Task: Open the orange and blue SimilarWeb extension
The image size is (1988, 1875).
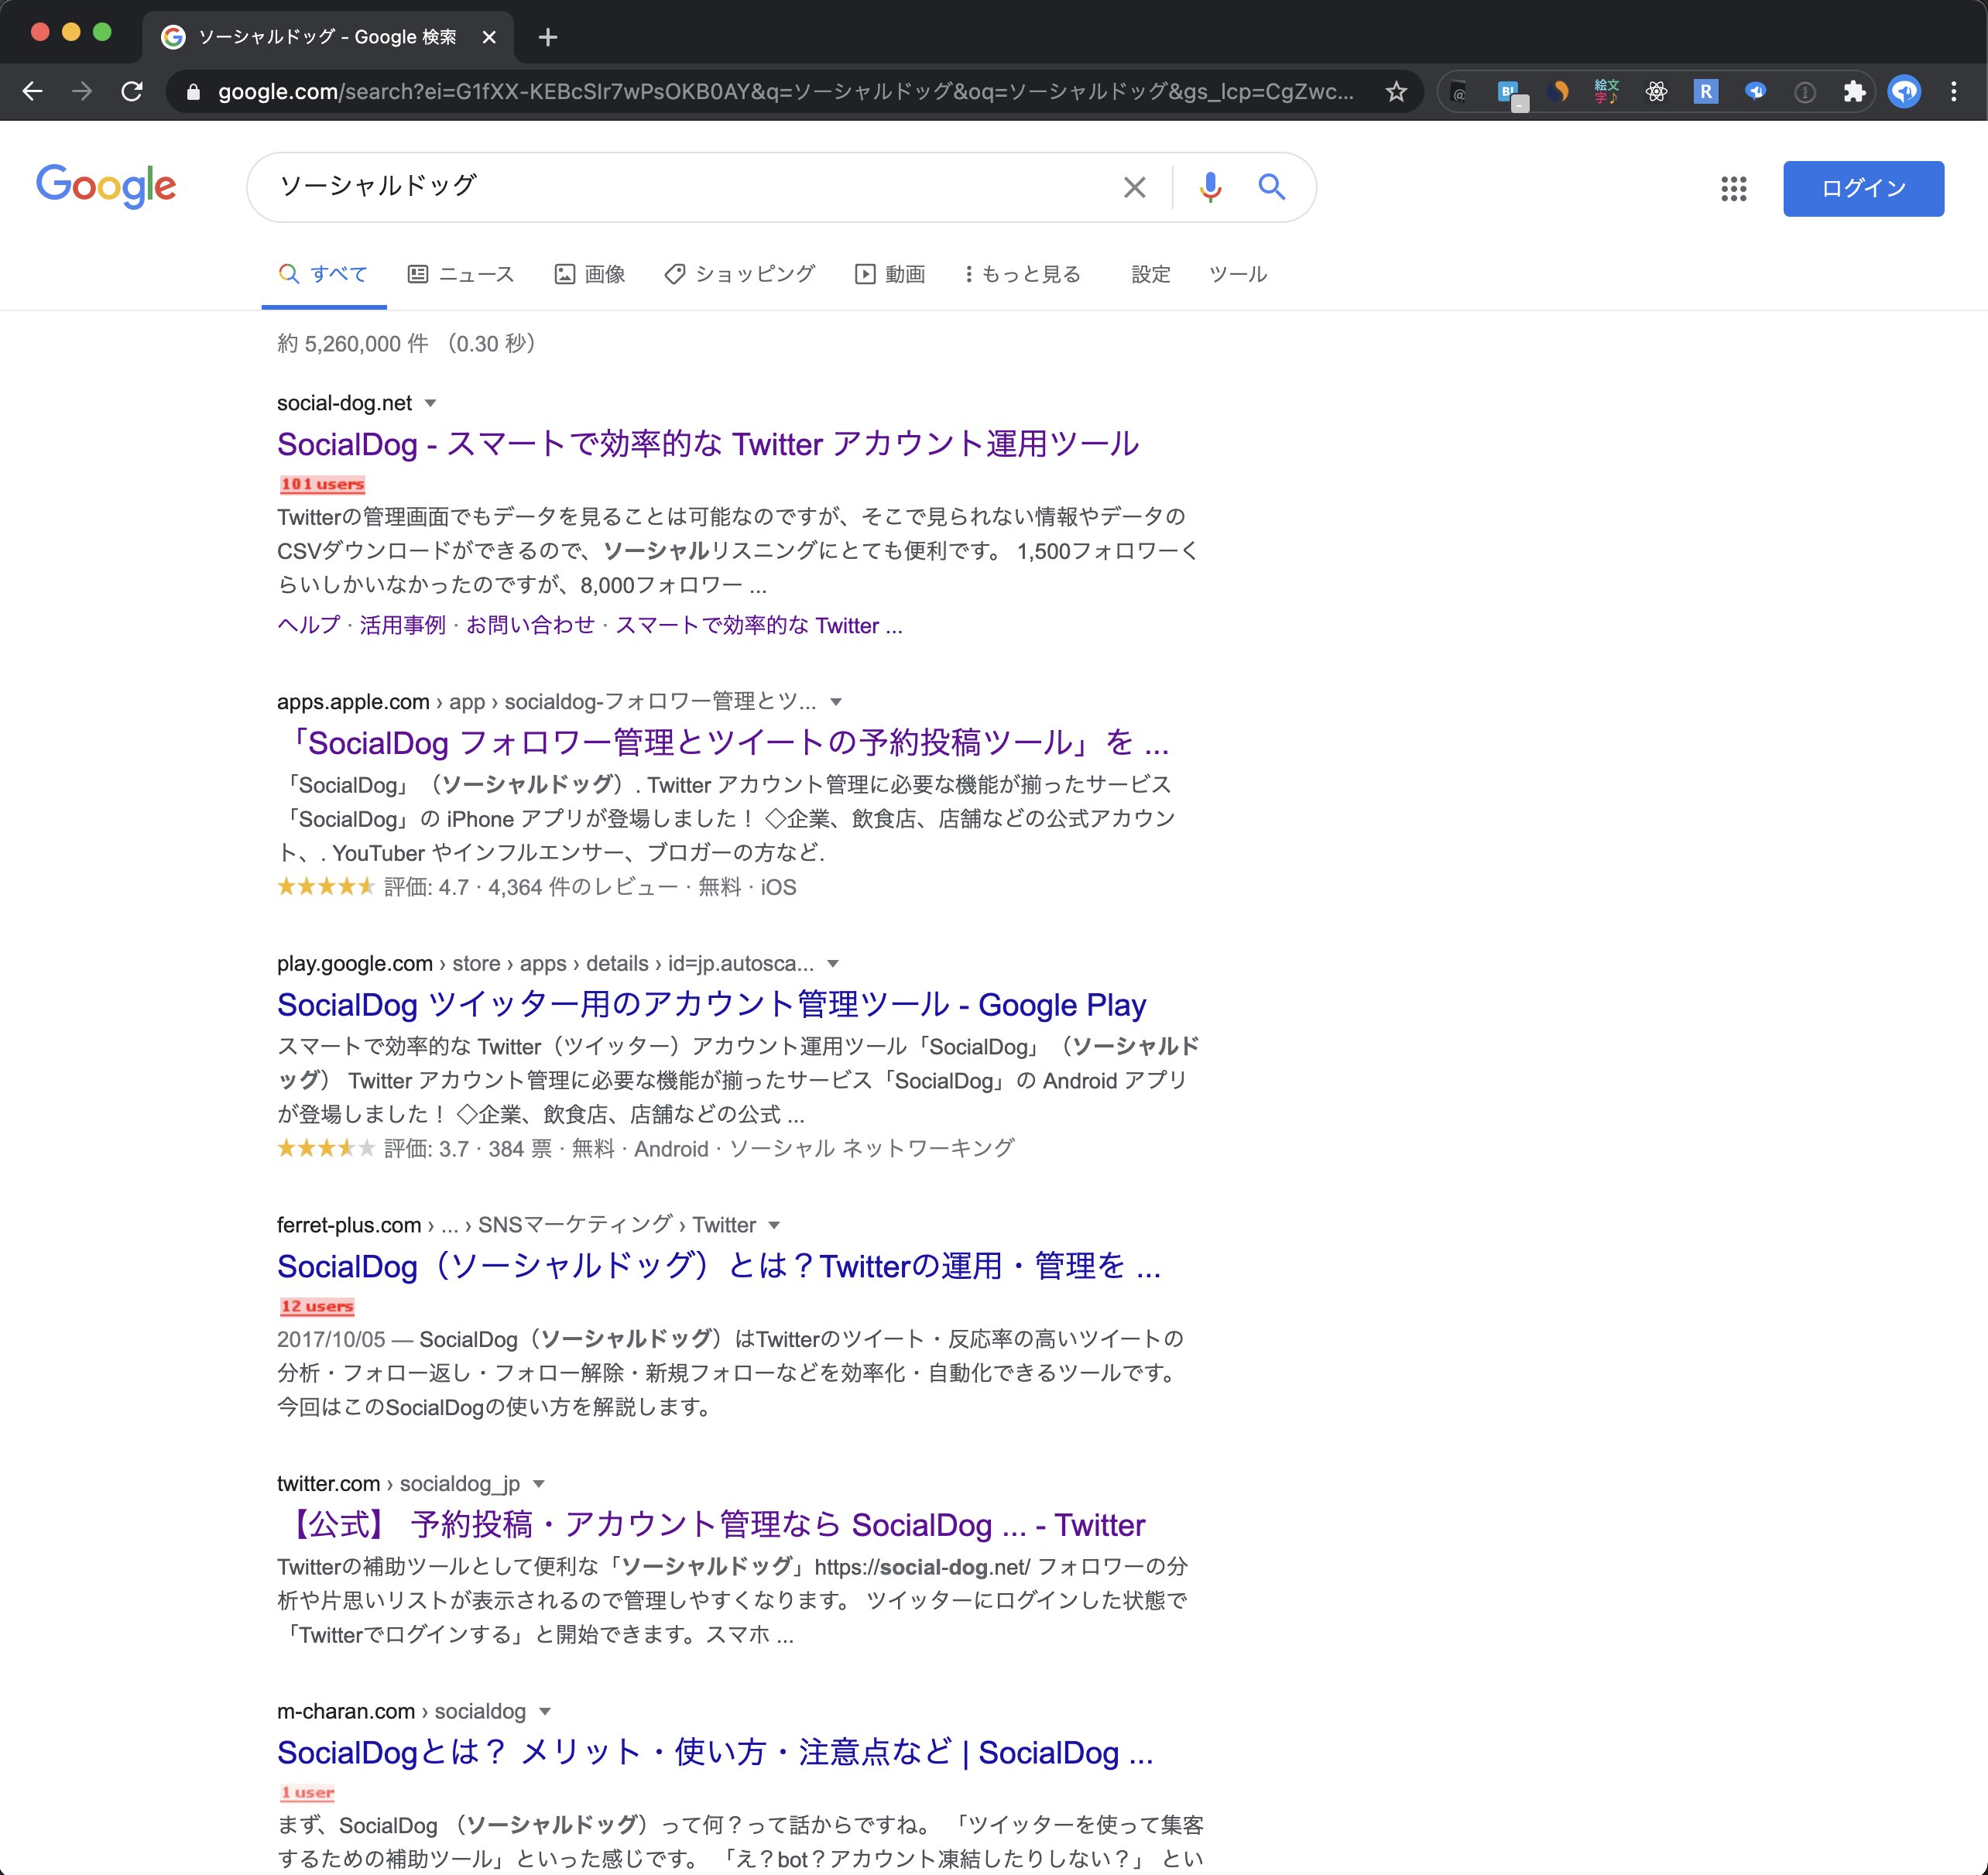Action: pos(1557,92)
